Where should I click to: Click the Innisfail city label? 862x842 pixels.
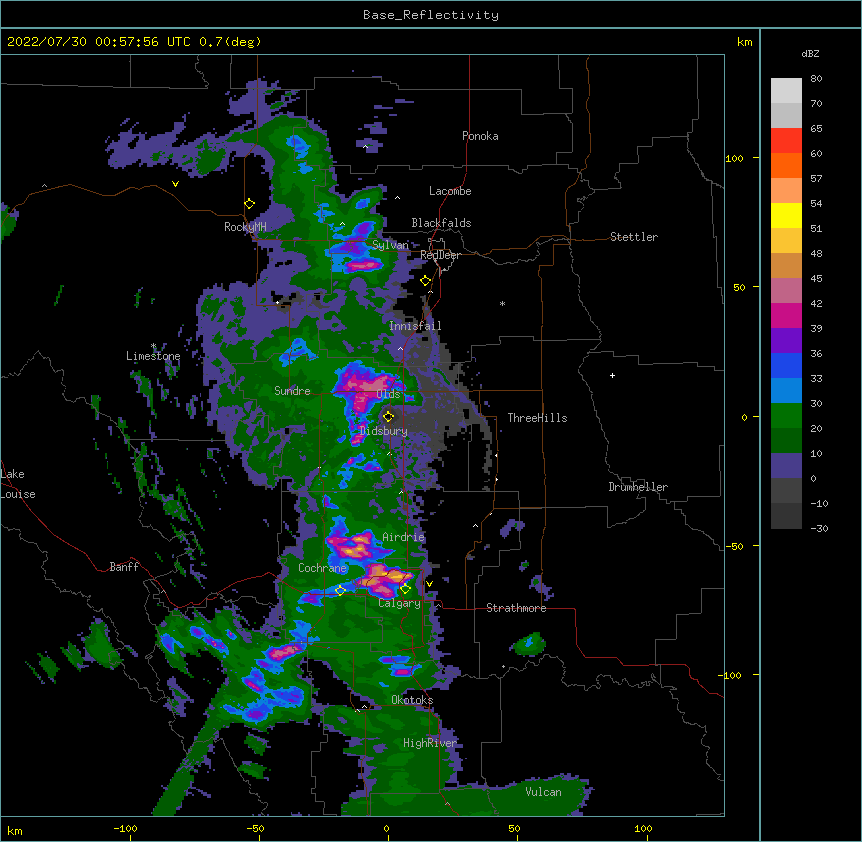coord(415,326)
